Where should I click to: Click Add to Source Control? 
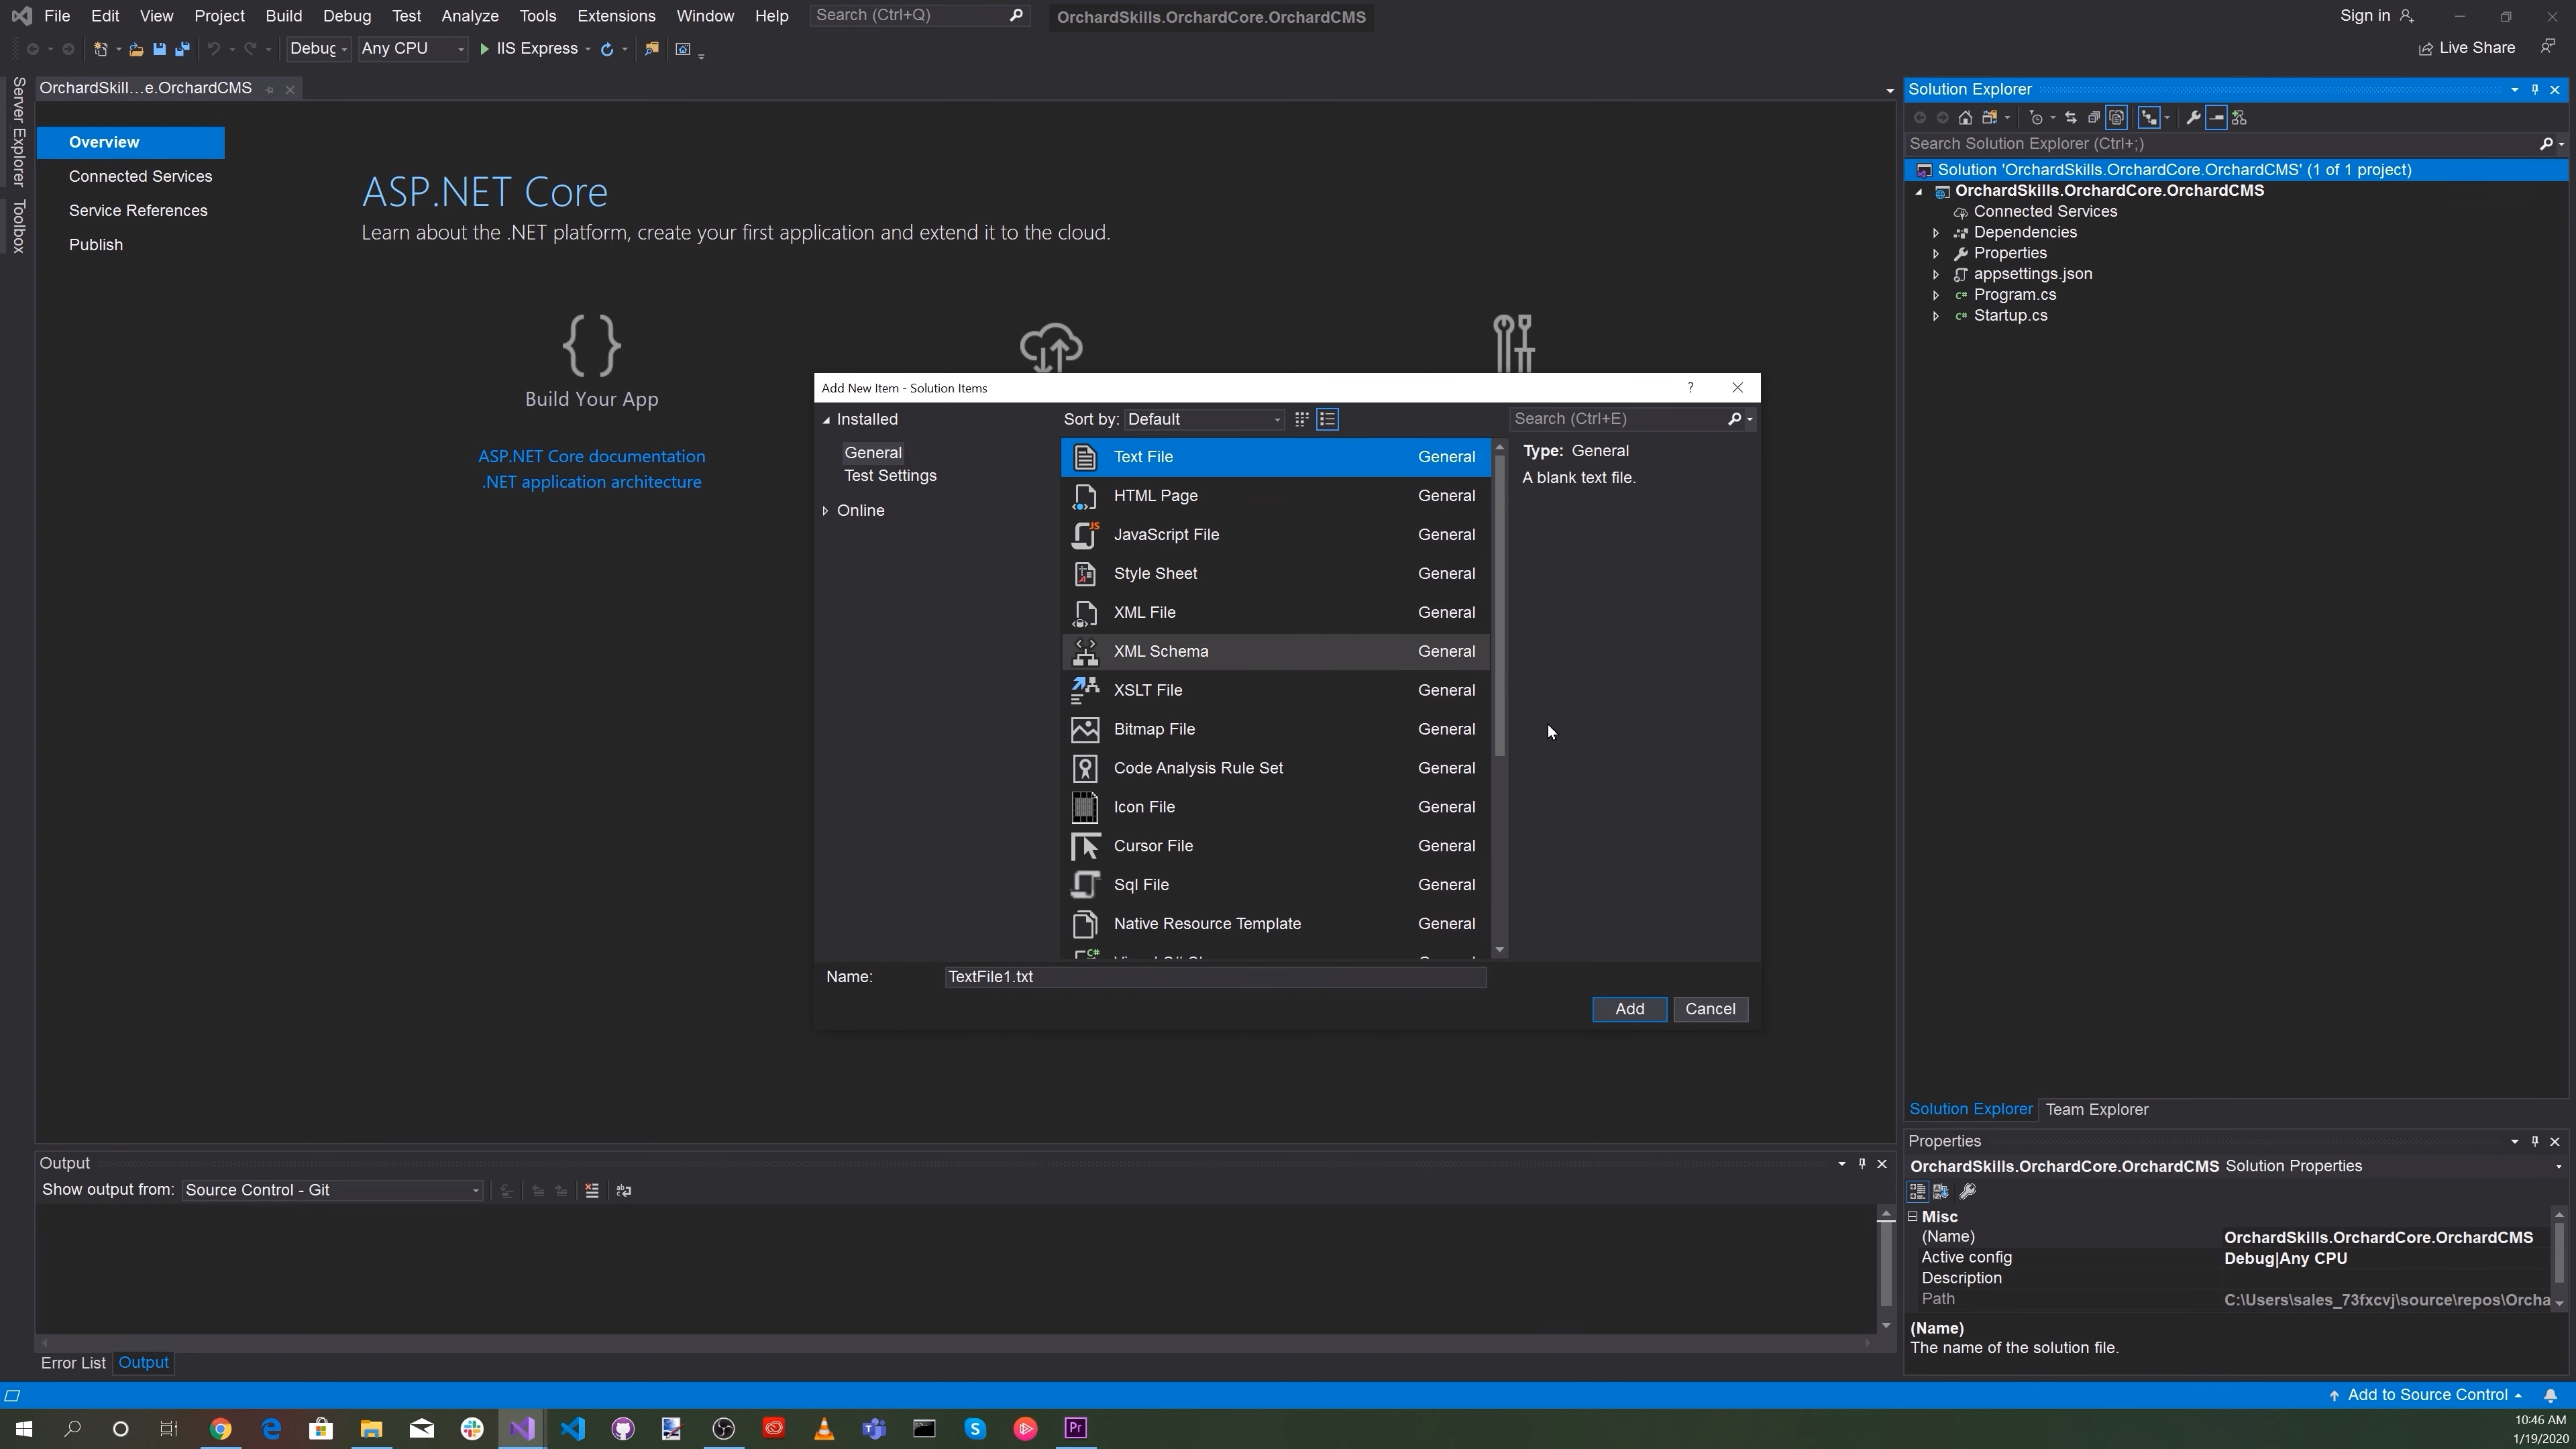point(2426,1396)
